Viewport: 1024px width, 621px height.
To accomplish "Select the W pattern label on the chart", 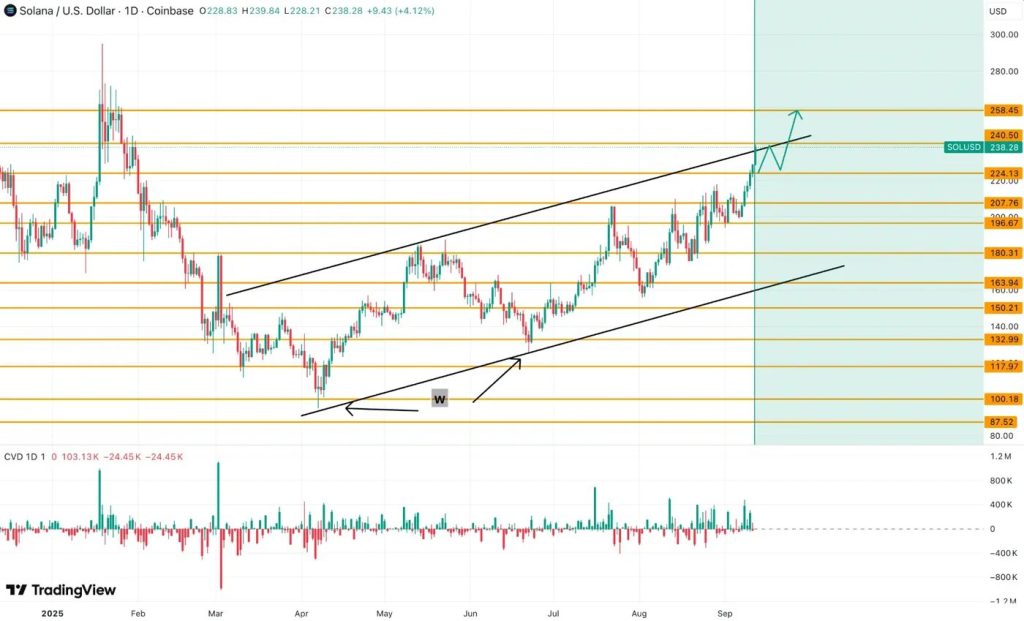I will [x=438, y=398].
